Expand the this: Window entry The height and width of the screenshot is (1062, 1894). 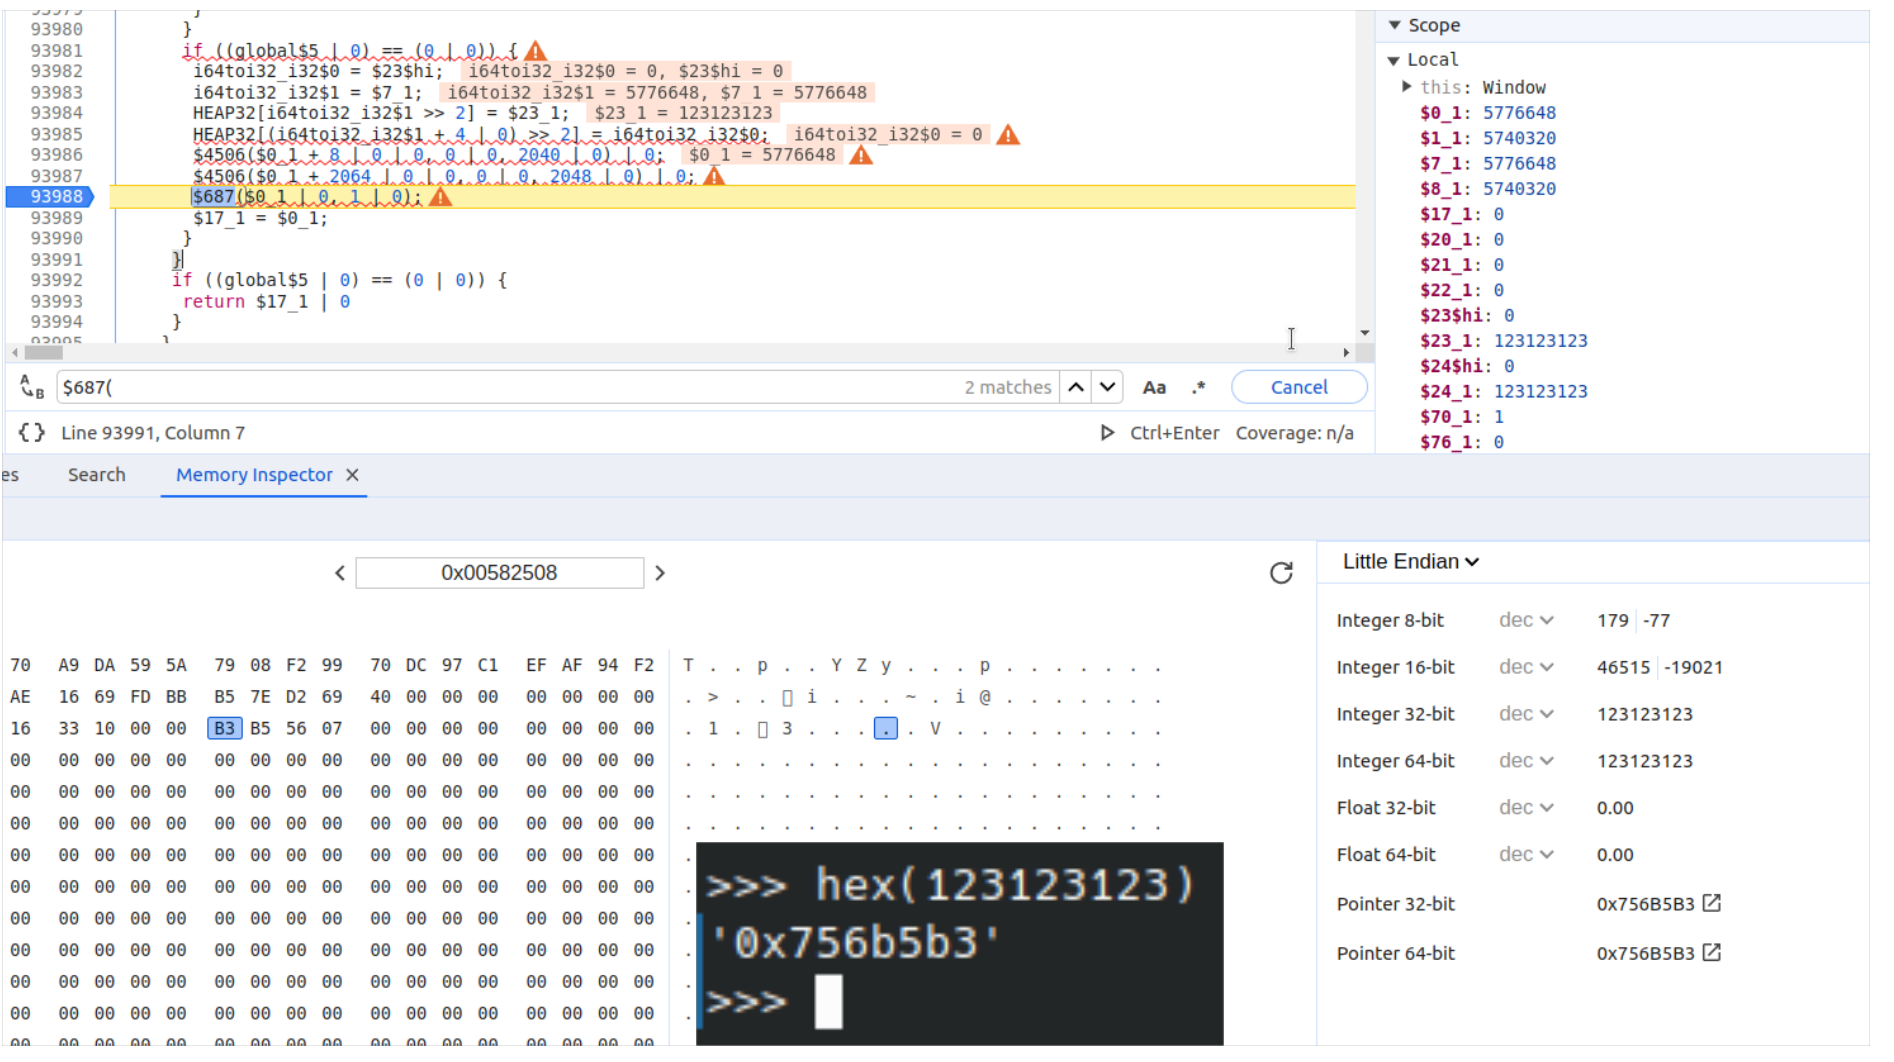click(x=1407, y=87)
